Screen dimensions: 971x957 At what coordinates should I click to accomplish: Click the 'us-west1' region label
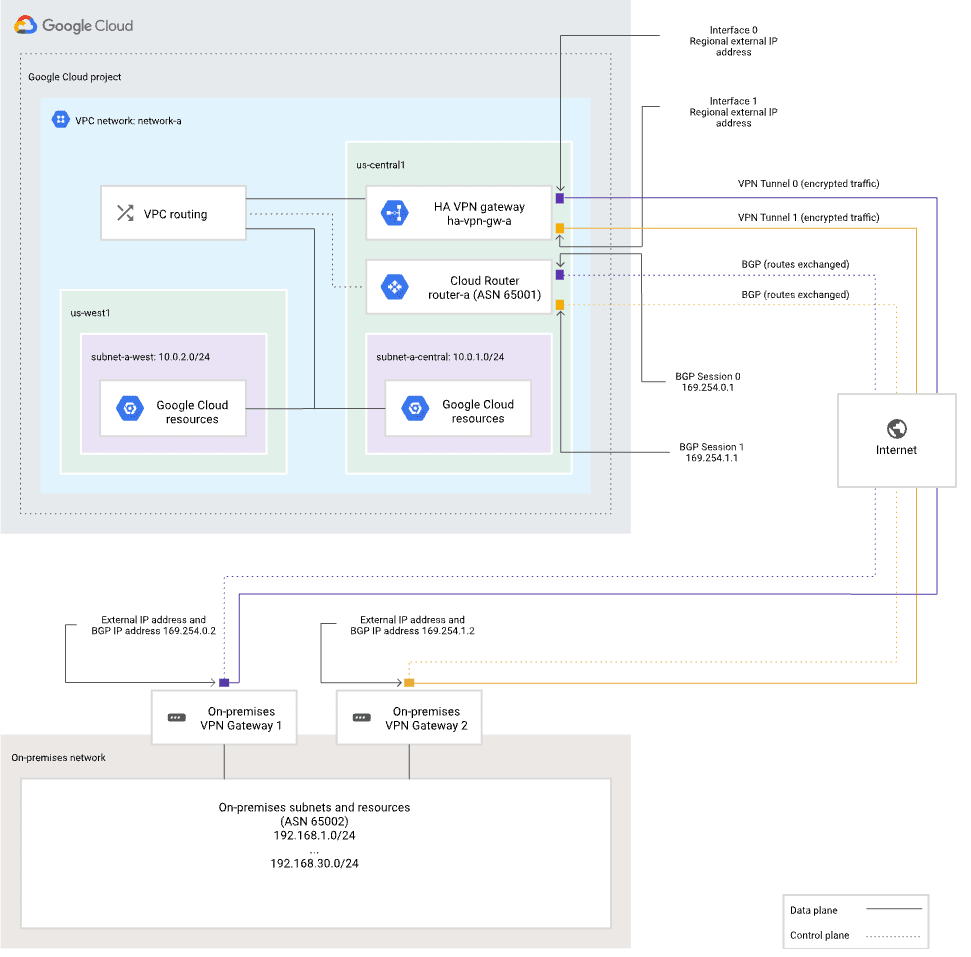pos(90,313)
